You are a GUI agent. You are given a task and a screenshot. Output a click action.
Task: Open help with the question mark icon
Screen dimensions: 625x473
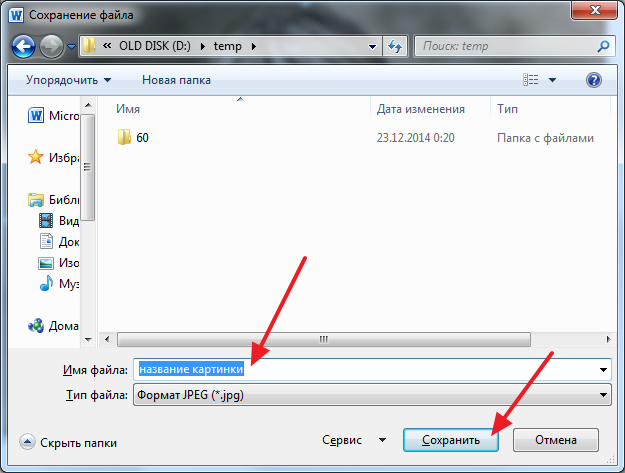(x=594, y=80)
